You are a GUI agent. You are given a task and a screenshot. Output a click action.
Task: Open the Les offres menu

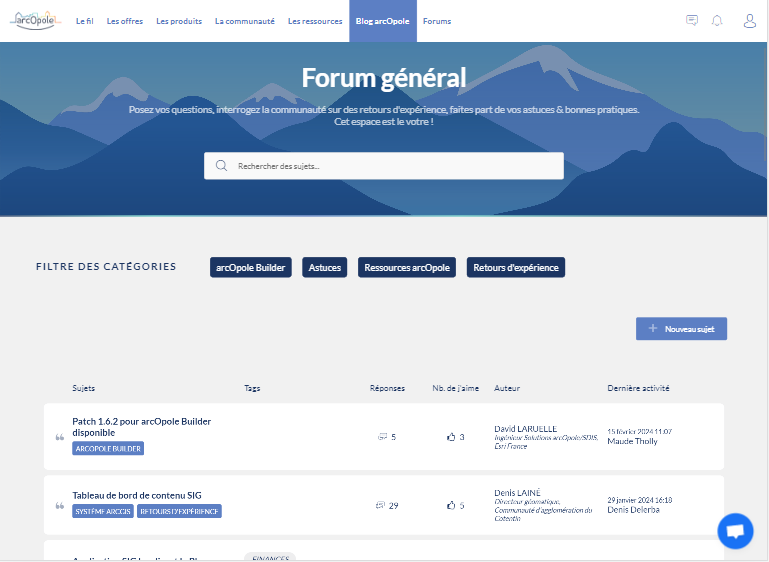[125, 21]
